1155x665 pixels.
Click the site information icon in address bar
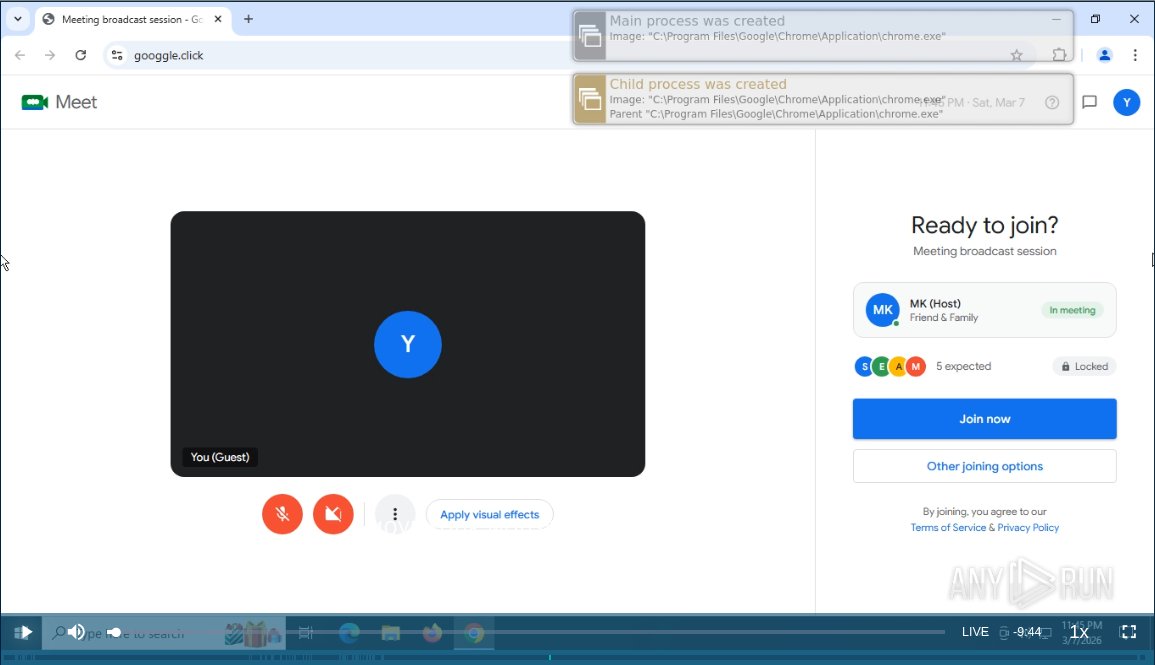[117, 55]
